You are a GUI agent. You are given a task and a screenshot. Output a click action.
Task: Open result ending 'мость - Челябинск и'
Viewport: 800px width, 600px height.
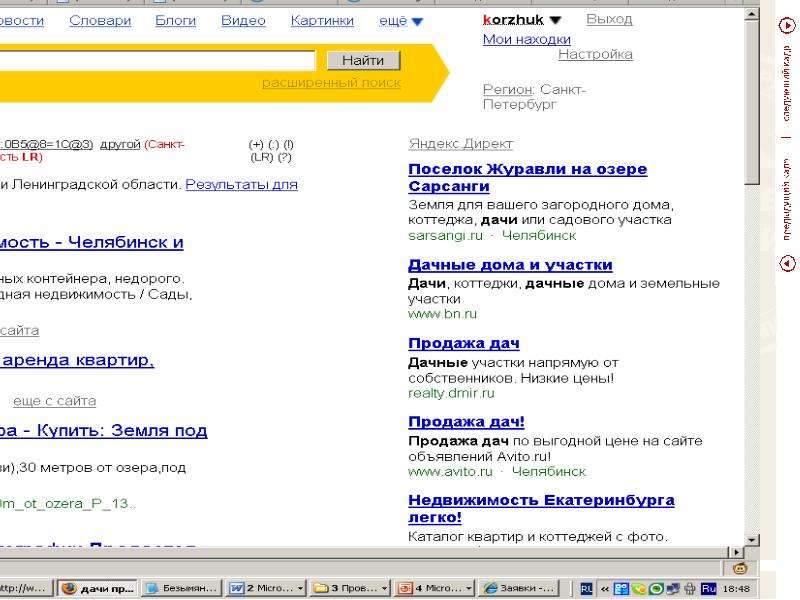[92, 242]
